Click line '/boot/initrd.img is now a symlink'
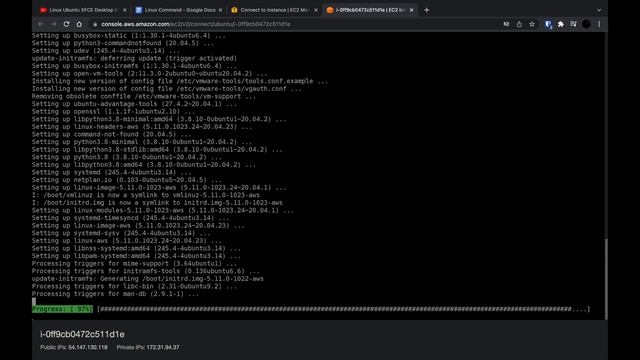This screenshot has width=640, height=360. [157, 202]
